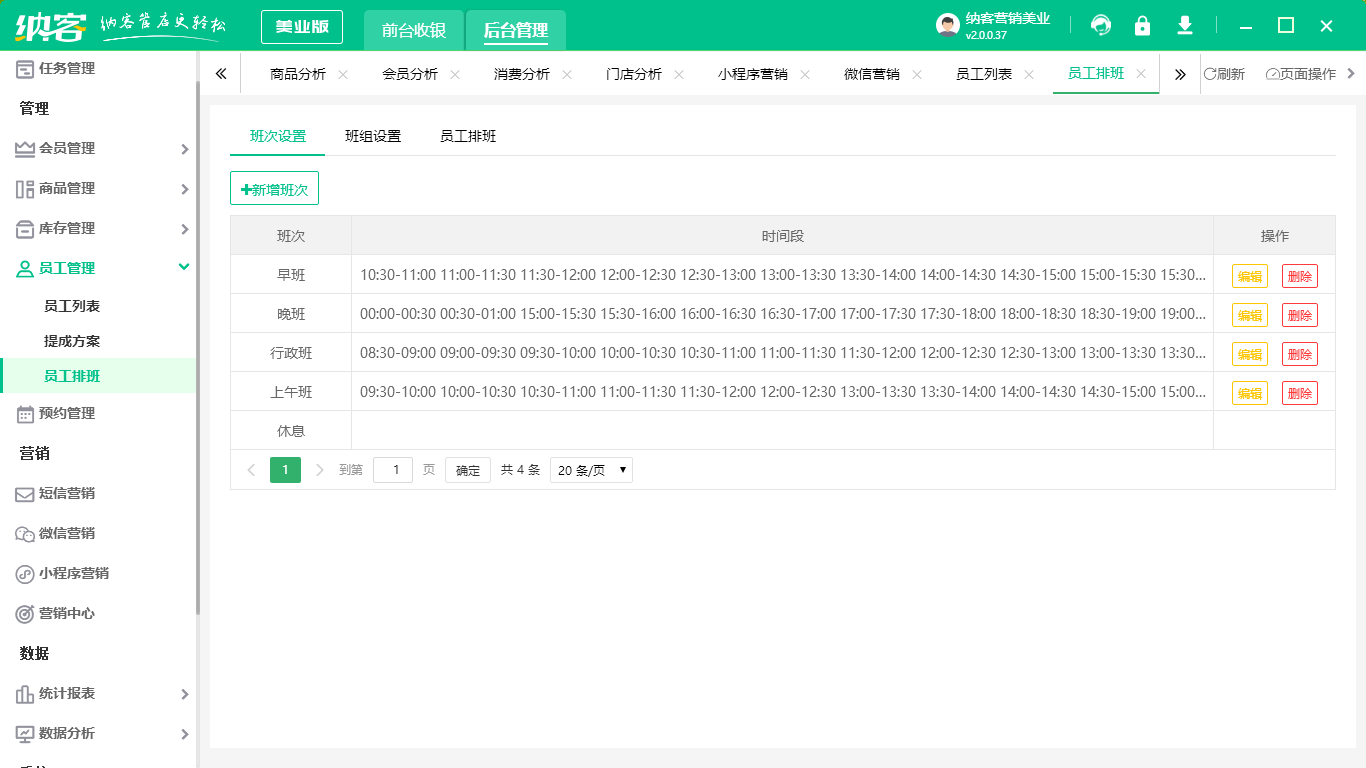Click the lock screen icon
This screenshot has height=768, width=1366.
[x=1142, y=25]
